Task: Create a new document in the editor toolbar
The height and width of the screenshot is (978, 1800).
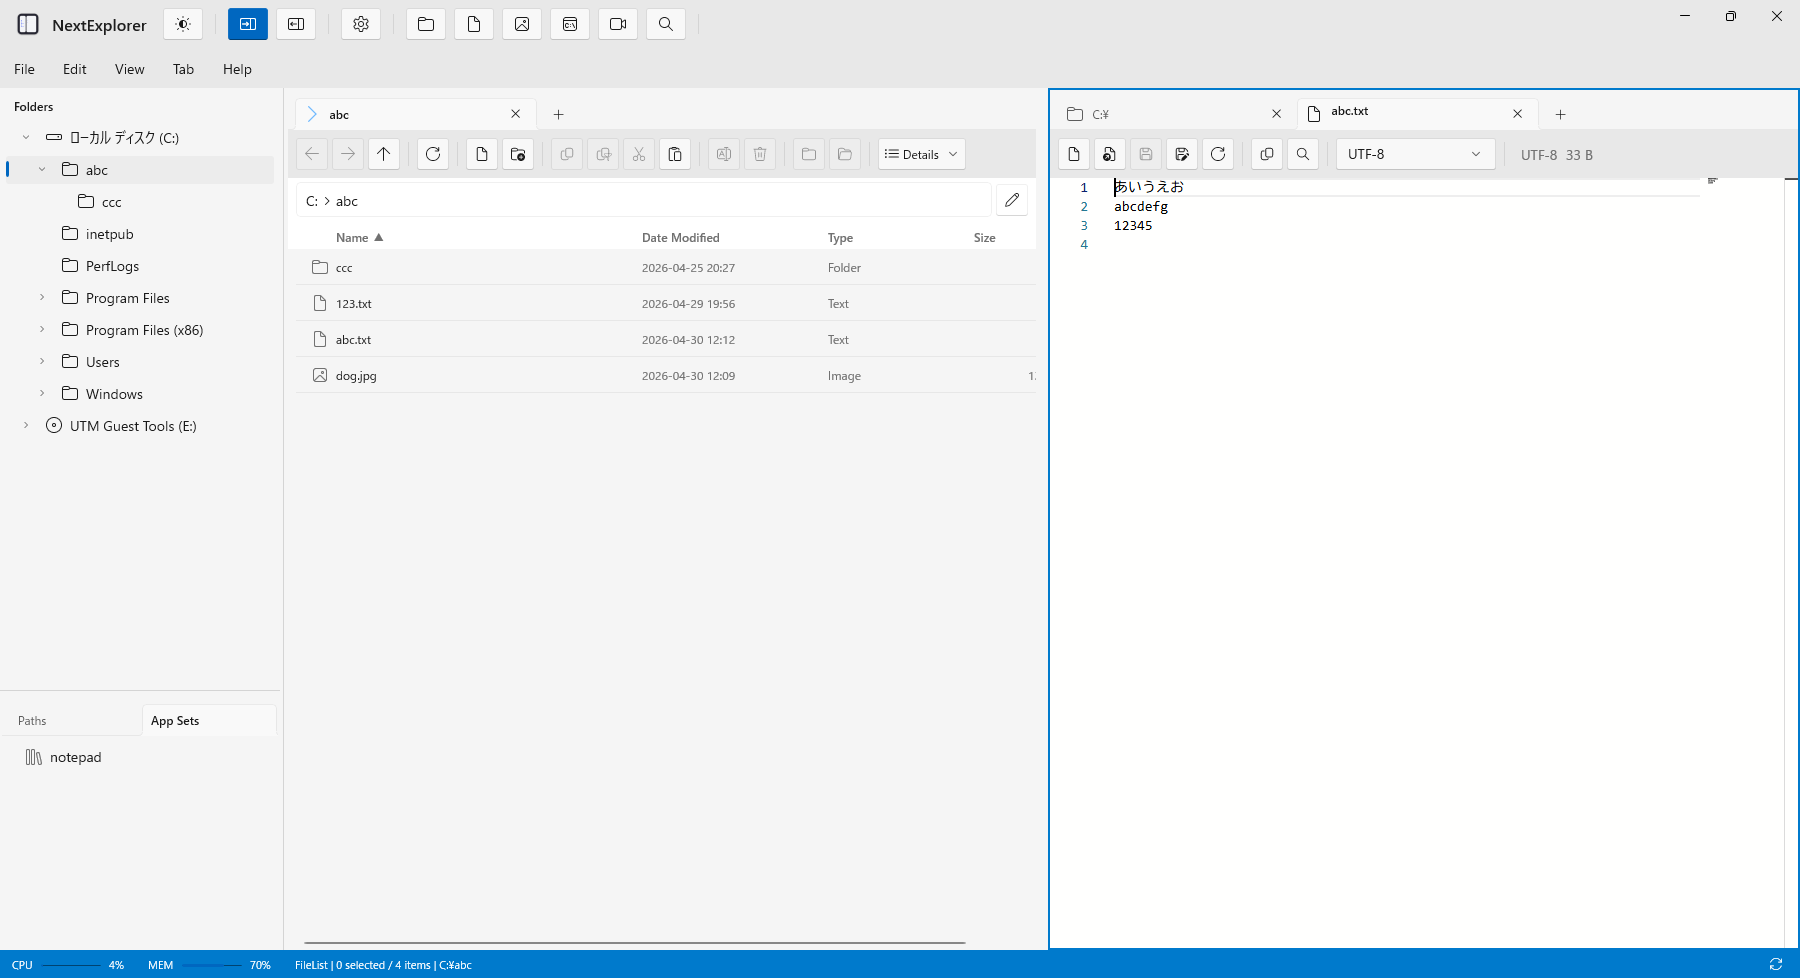Action: [x=1074, y=154]
